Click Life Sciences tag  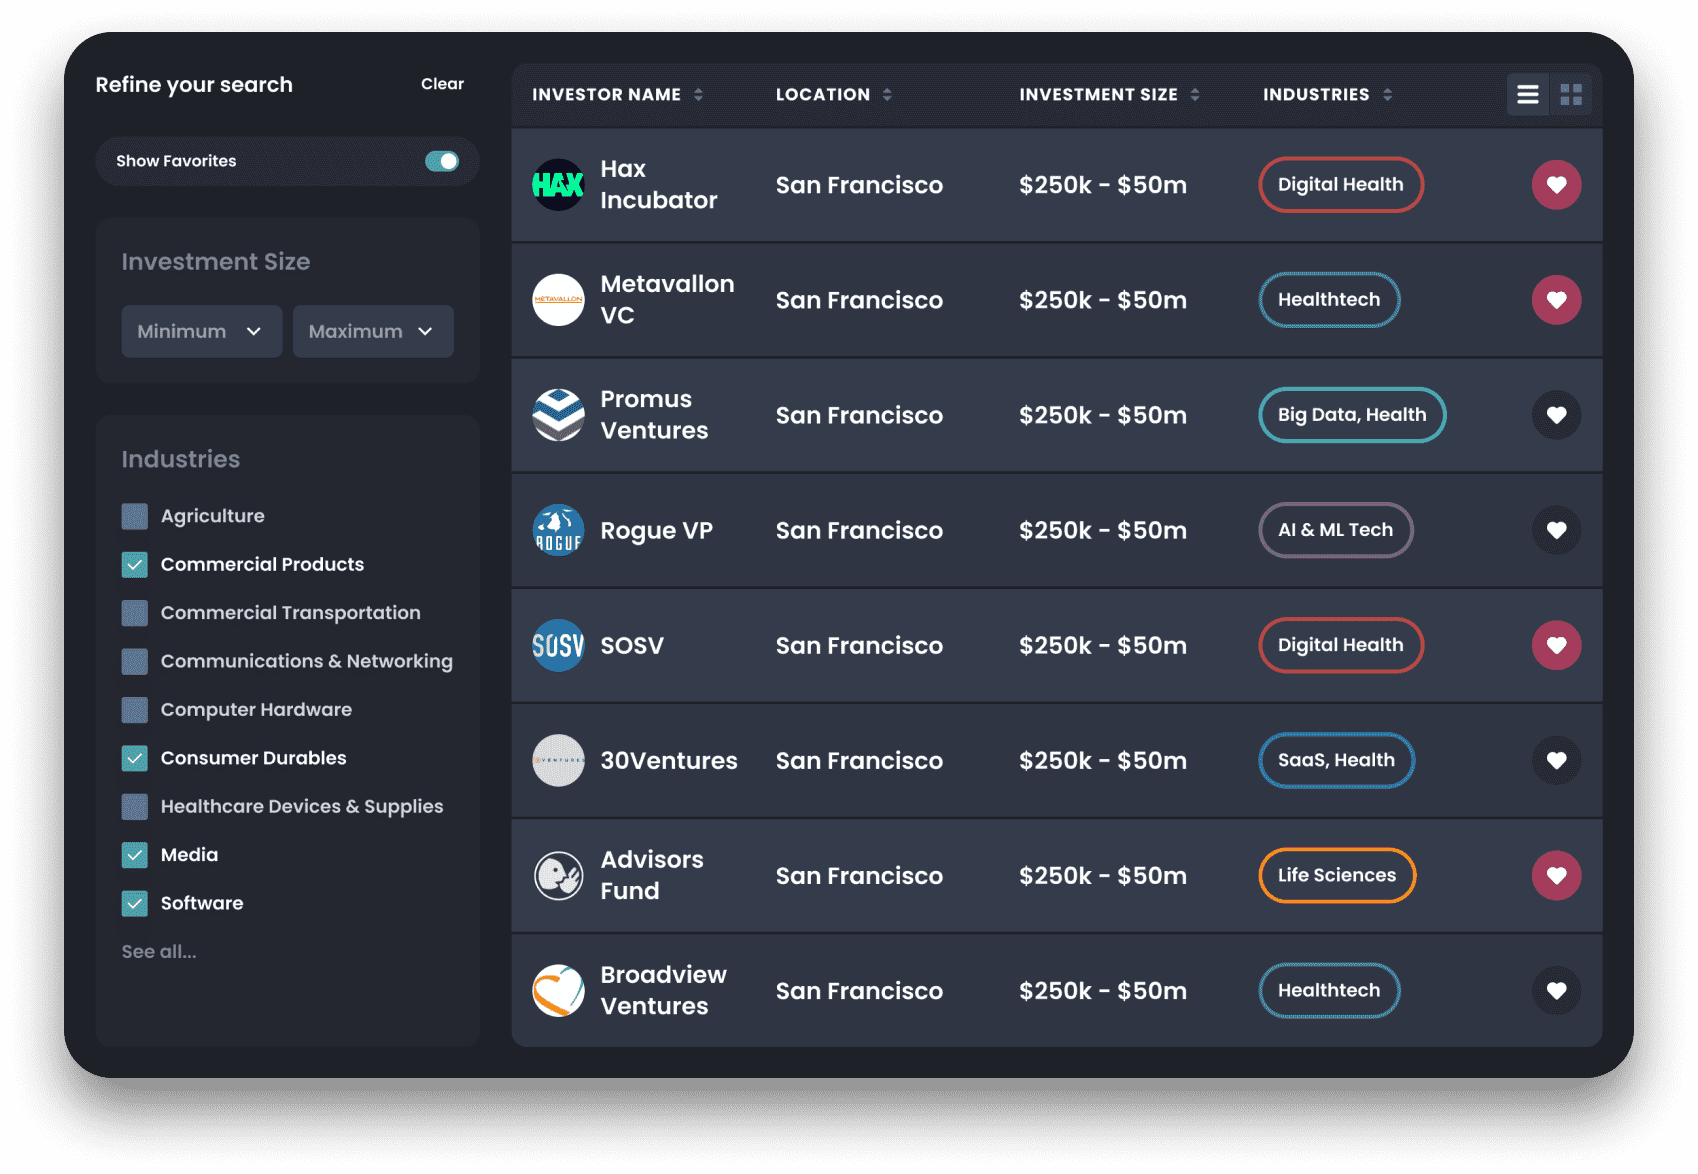point(1337,875)
